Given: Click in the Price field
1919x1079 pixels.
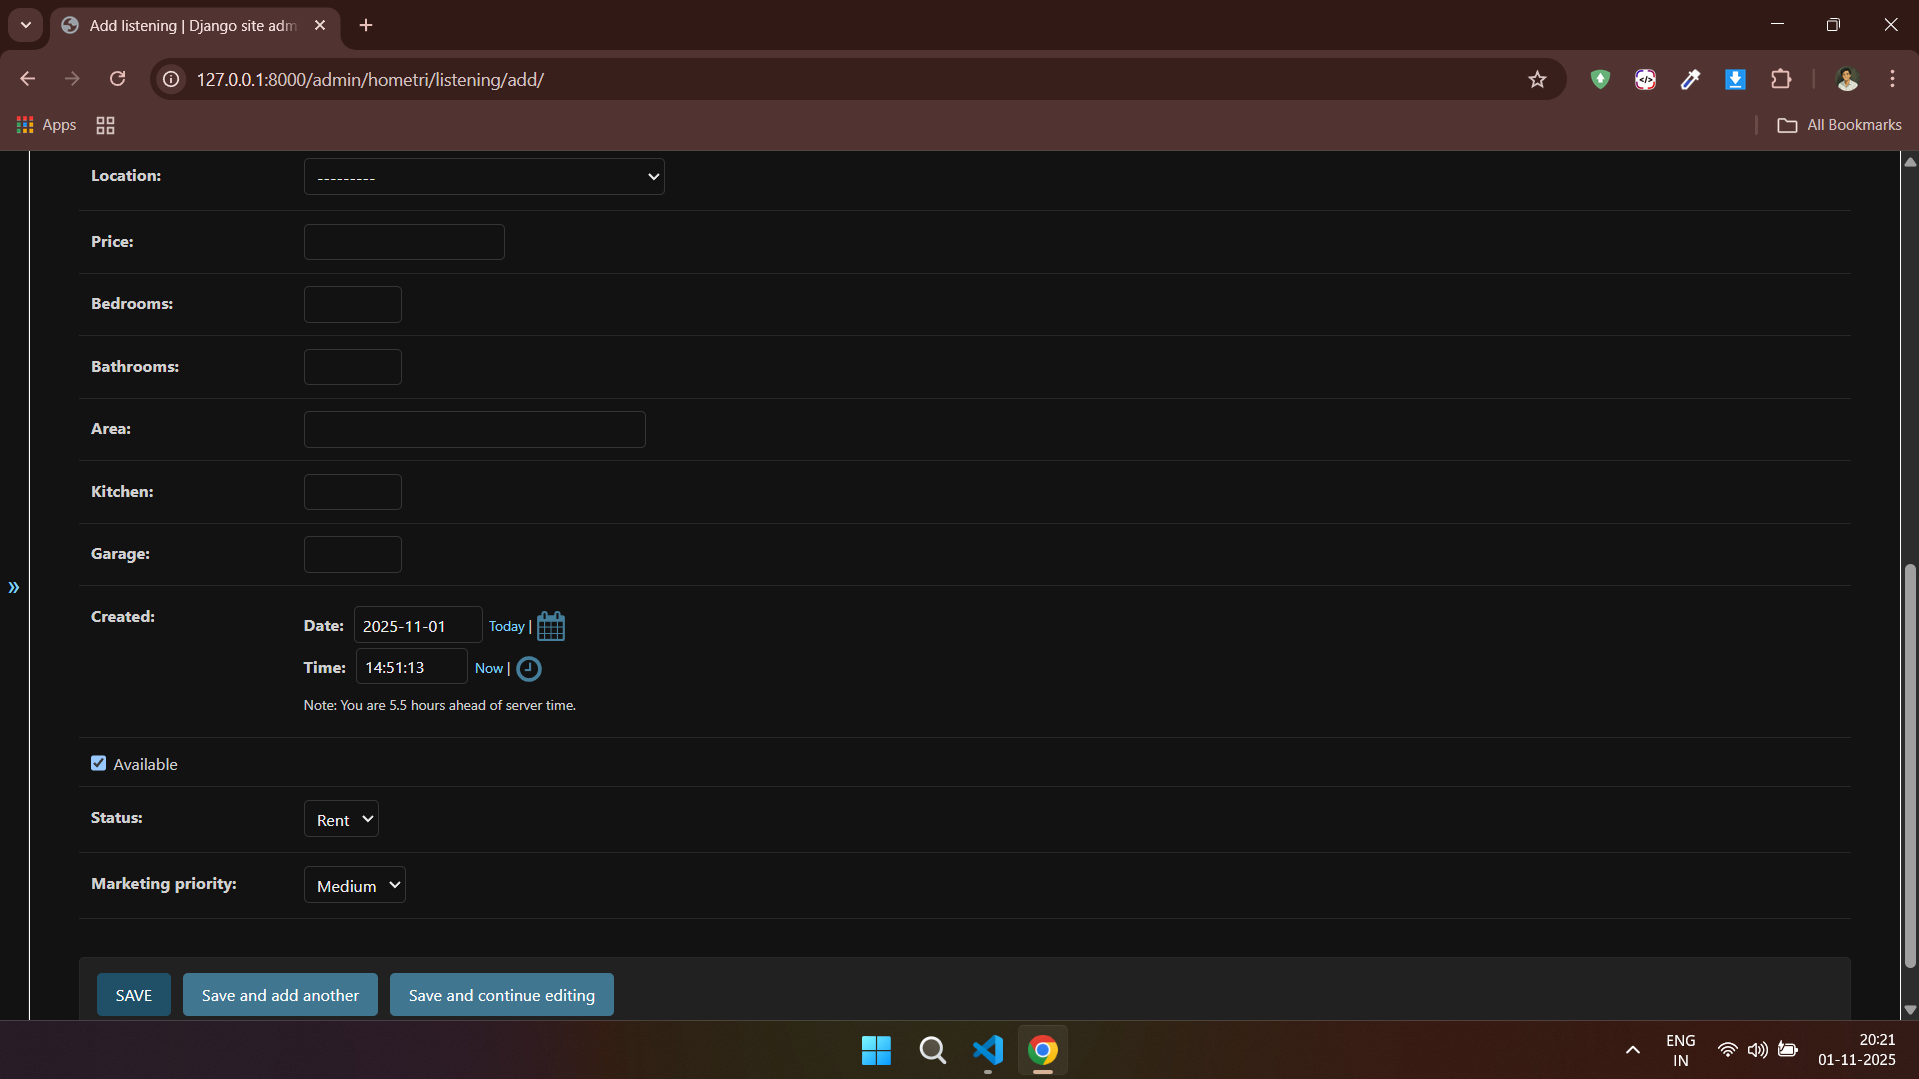Looking at the screenshot, I should 404,242.
